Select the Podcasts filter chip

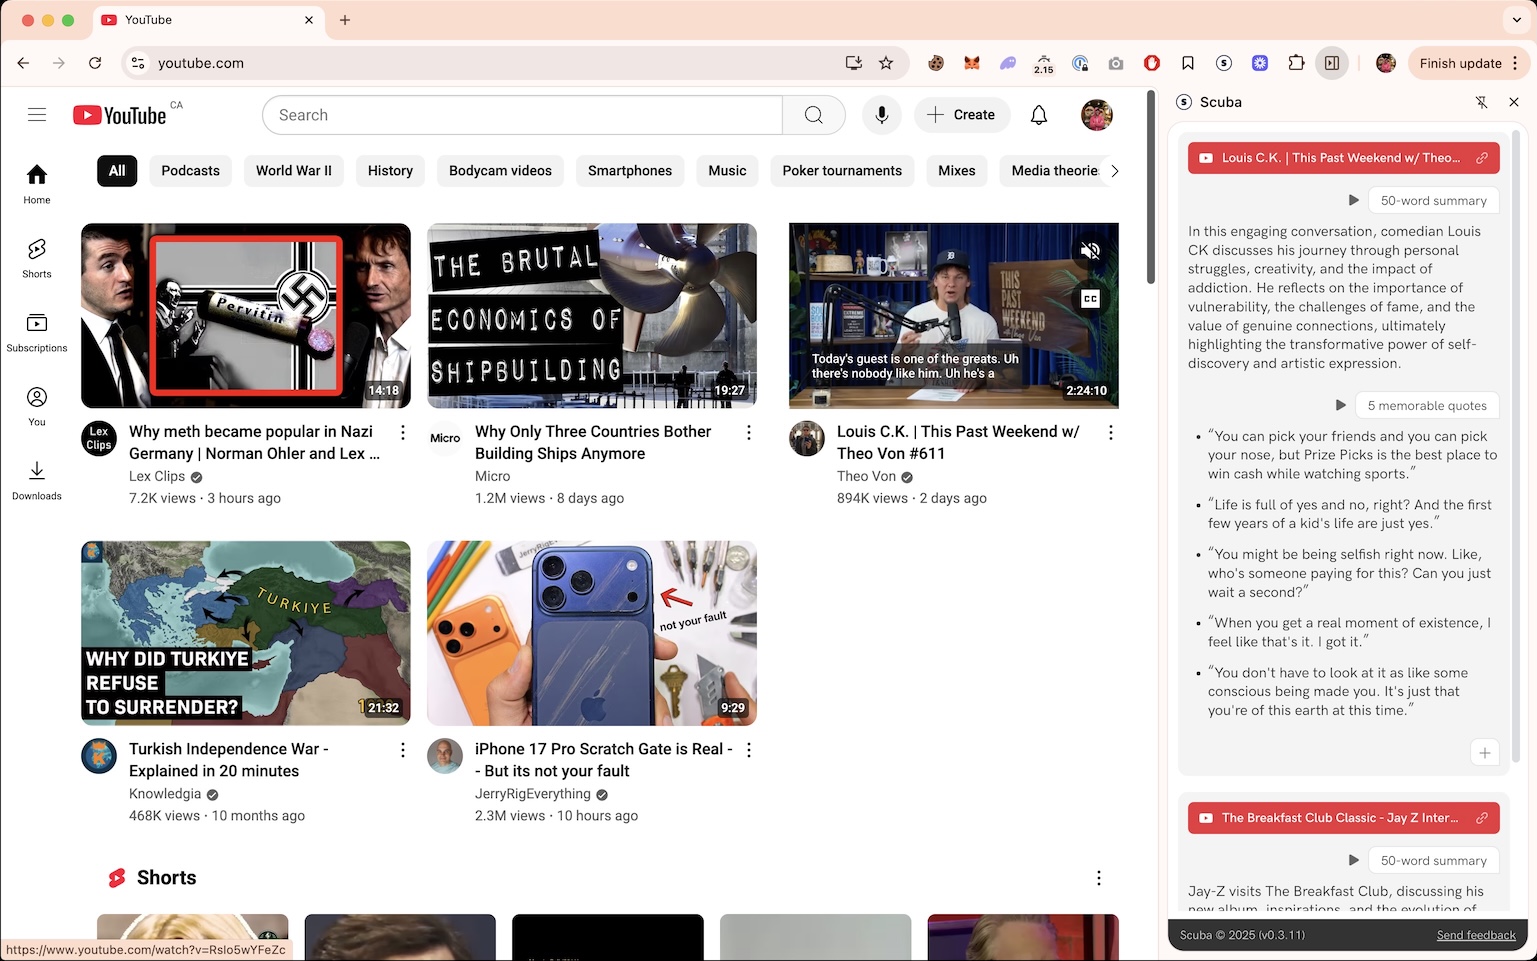[190, 171]
